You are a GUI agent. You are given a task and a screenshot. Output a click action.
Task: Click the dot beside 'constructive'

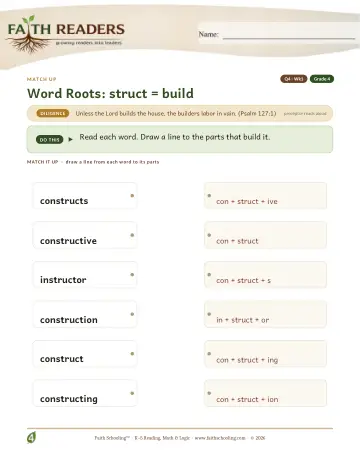point(132,235)
